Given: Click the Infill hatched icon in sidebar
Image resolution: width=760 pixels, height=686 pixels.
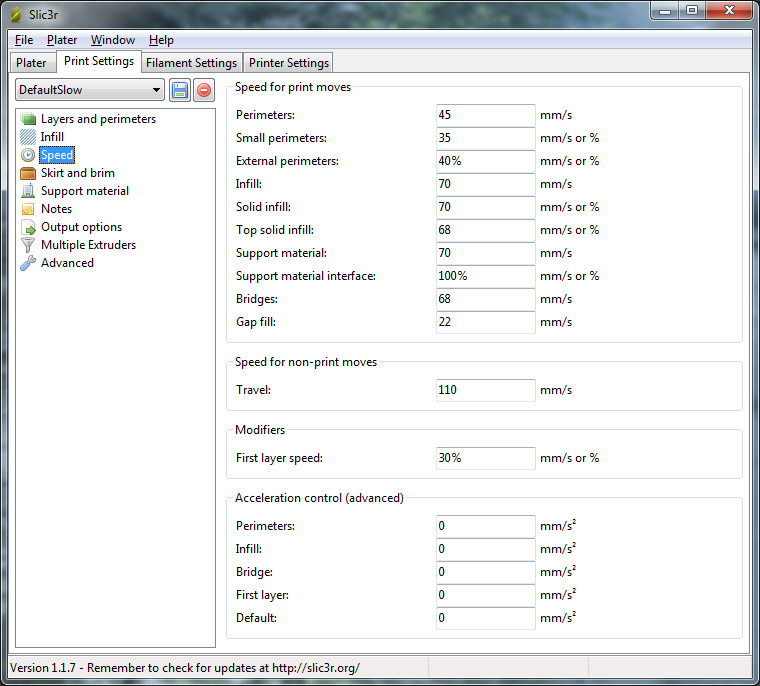Looking at the screenshot, I should [28, 137].
